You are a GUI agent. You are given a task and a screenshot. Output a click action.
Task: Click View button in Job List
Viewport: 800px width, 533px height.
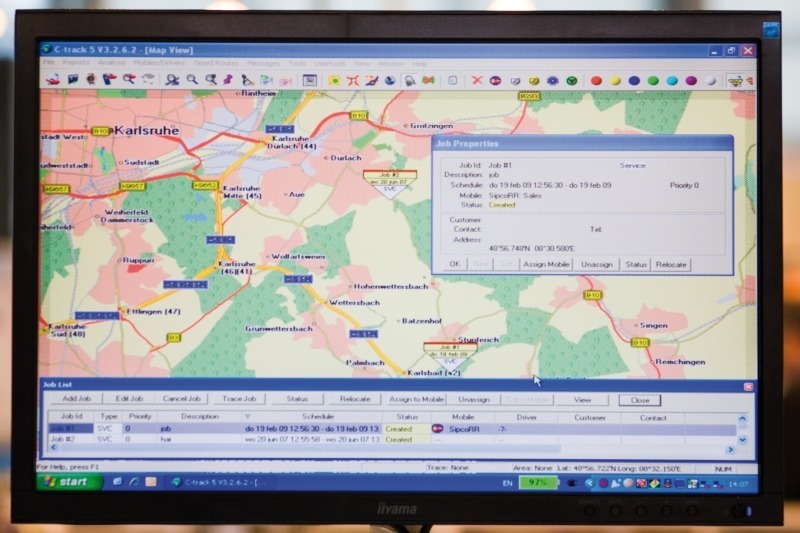pos(582,400)
